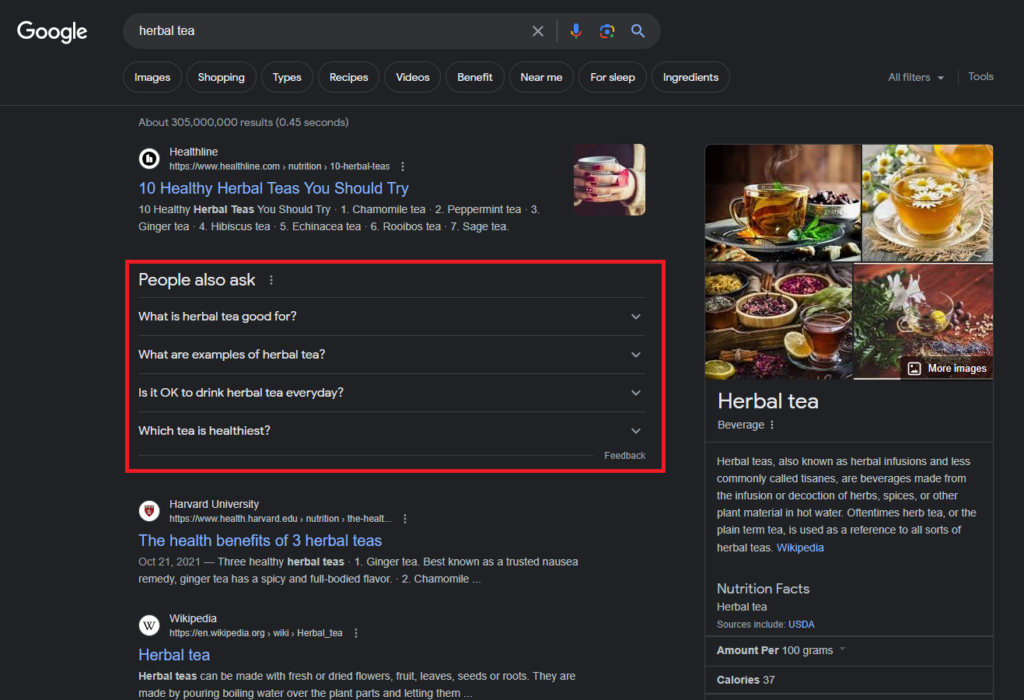Open the Herbal tea Wikipedia result title
Screen dimensions: 1024x700
[x=174, y=655]
